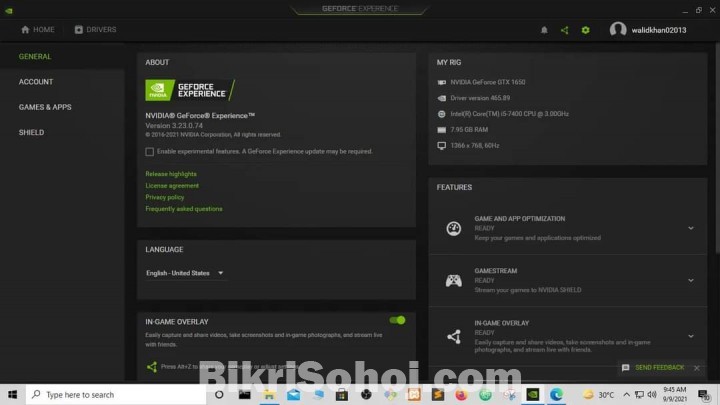Viewport: 720px width, 405px height.
Task: Open Cortana circle in taskbar
Action: coord(219,394)
